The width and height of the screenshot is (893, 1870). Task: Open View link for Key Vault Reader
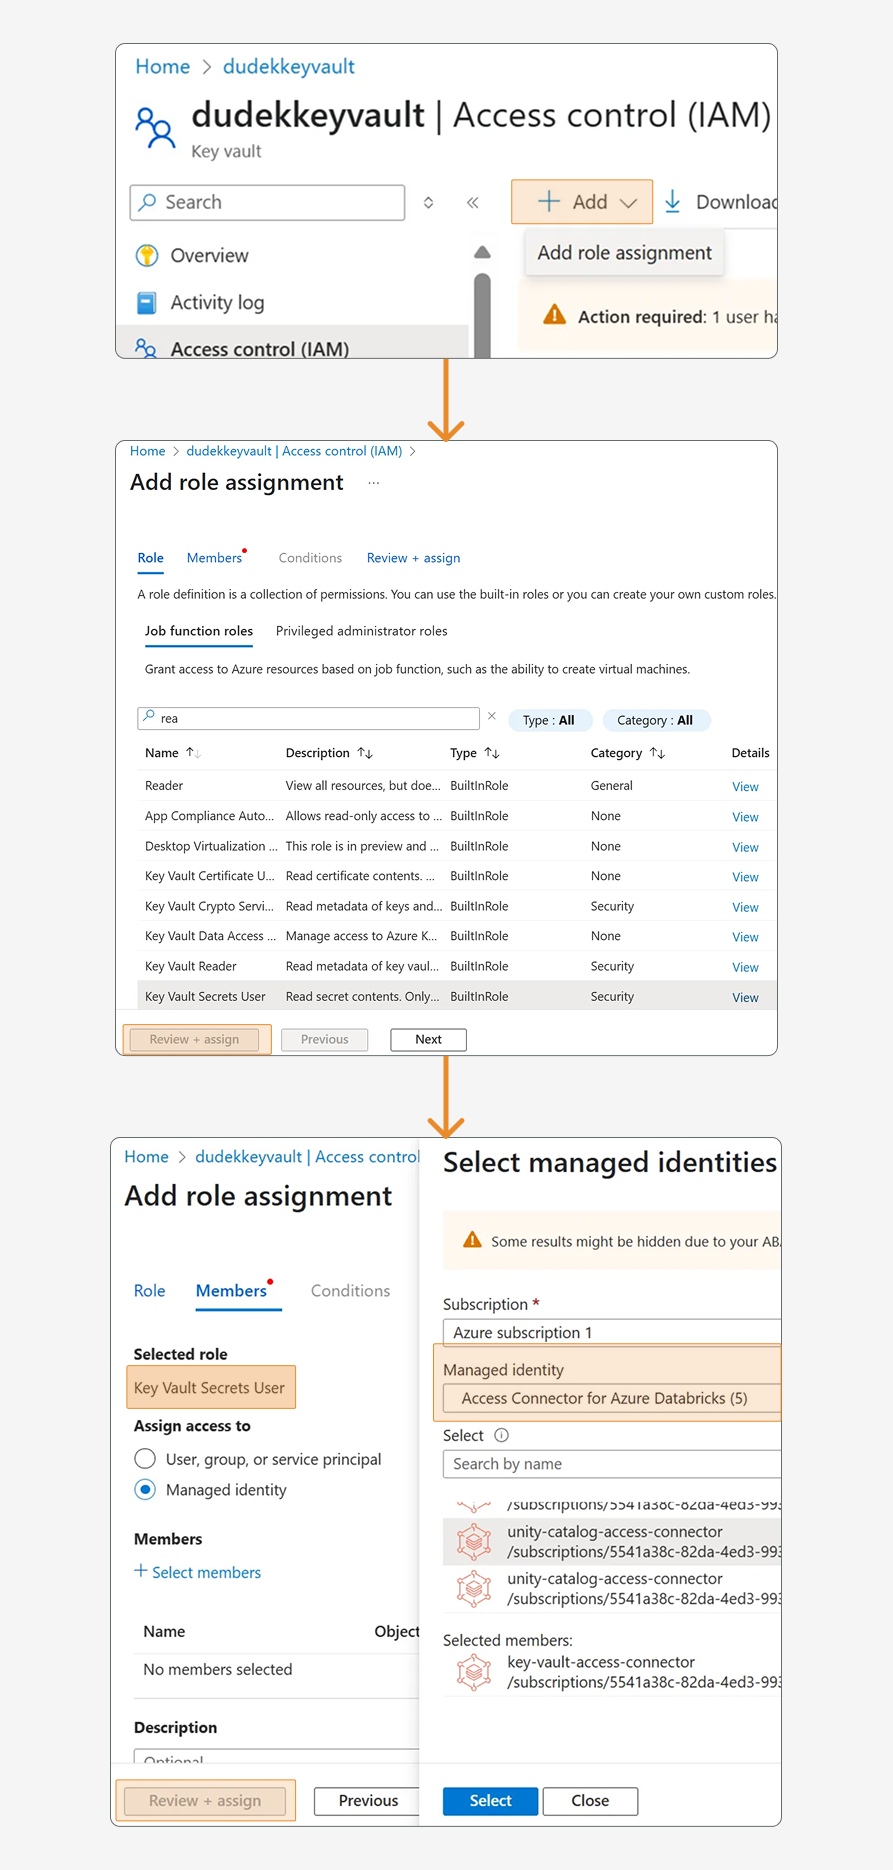tap(745, 967)
